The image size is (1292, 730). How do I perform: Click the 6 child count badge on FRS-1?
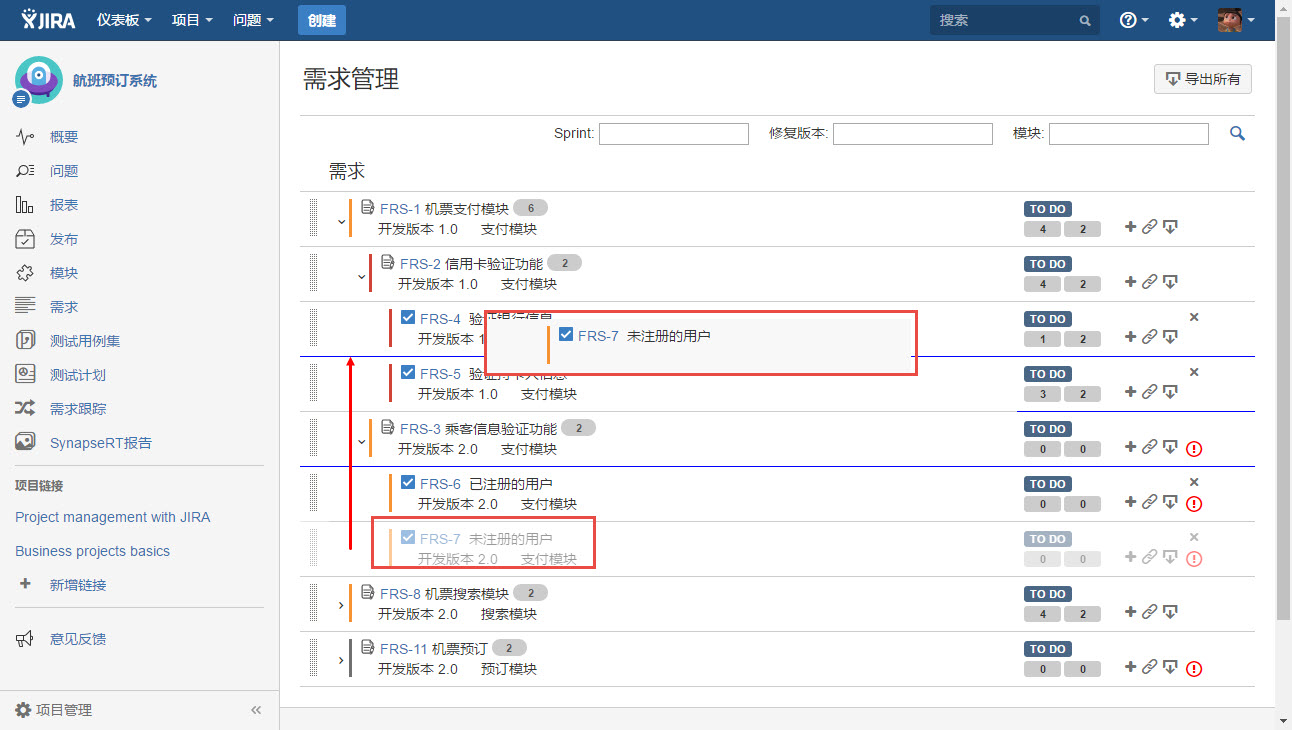[530, 209]
